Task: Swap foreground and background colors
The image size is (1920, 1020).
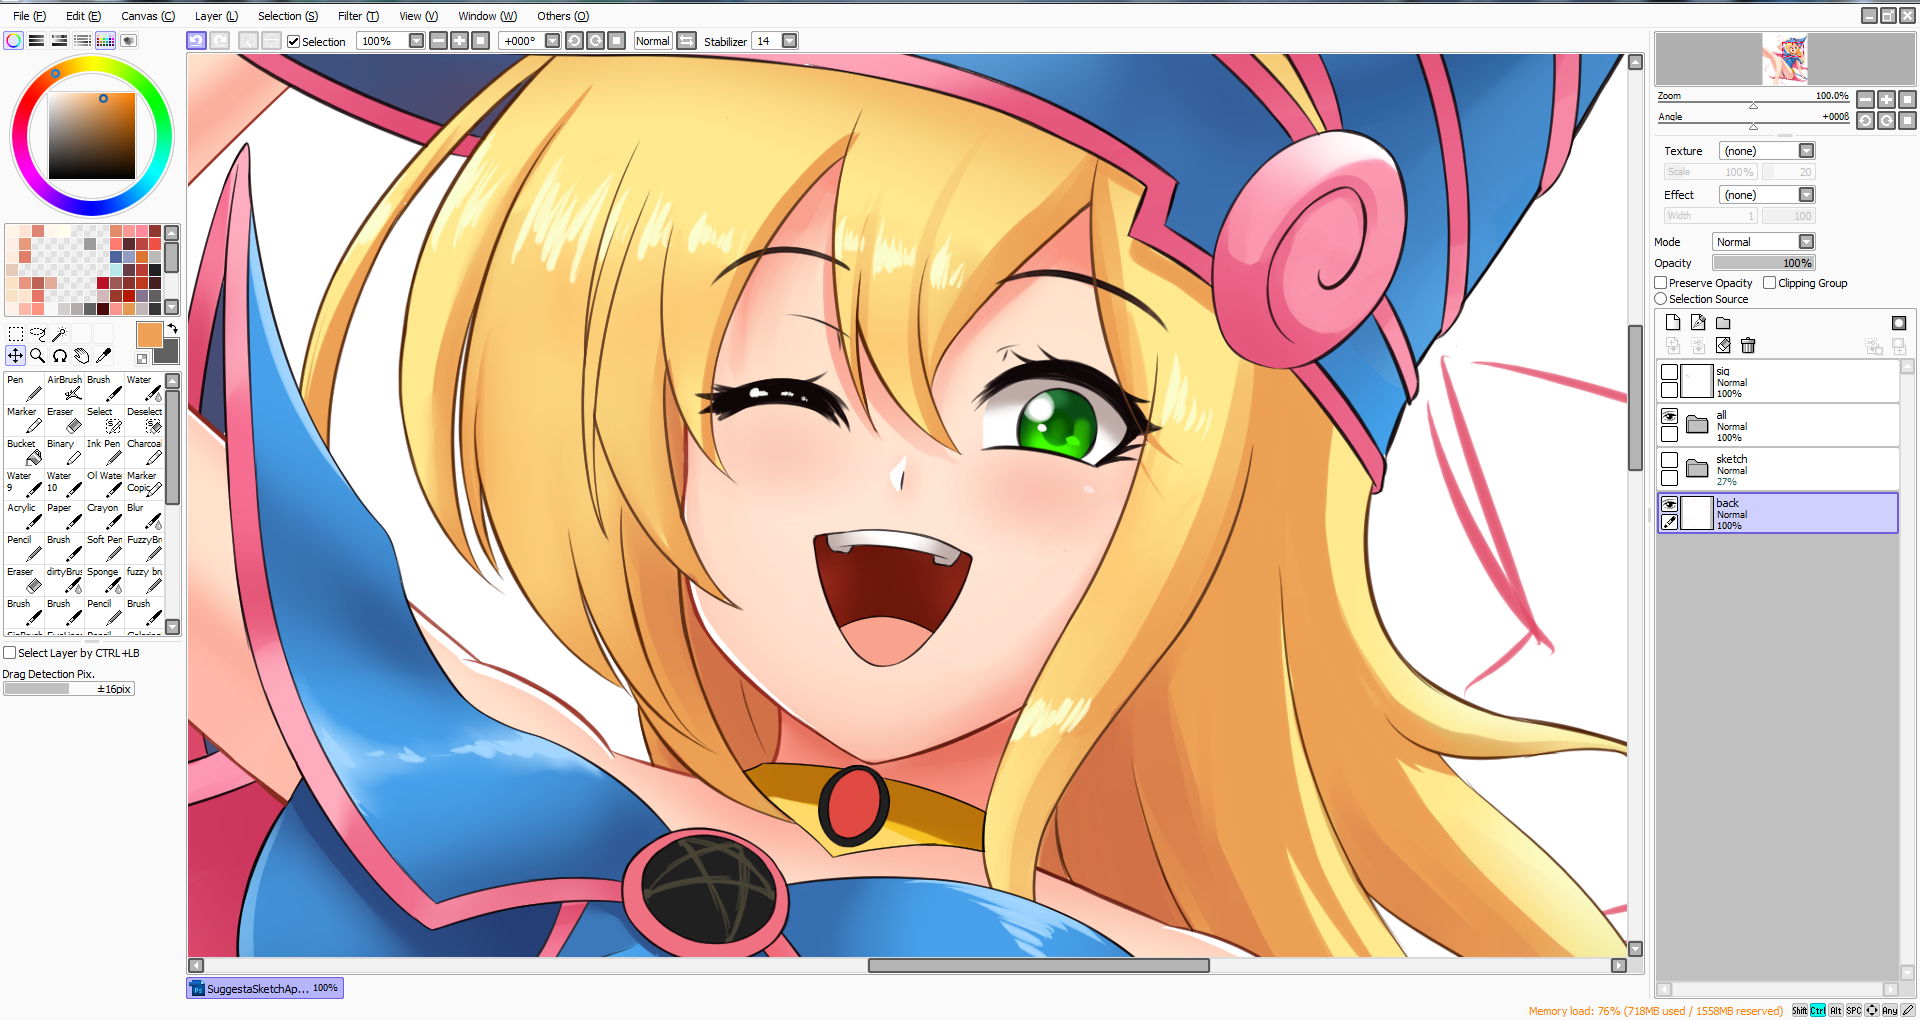Action: coord(172,328)
